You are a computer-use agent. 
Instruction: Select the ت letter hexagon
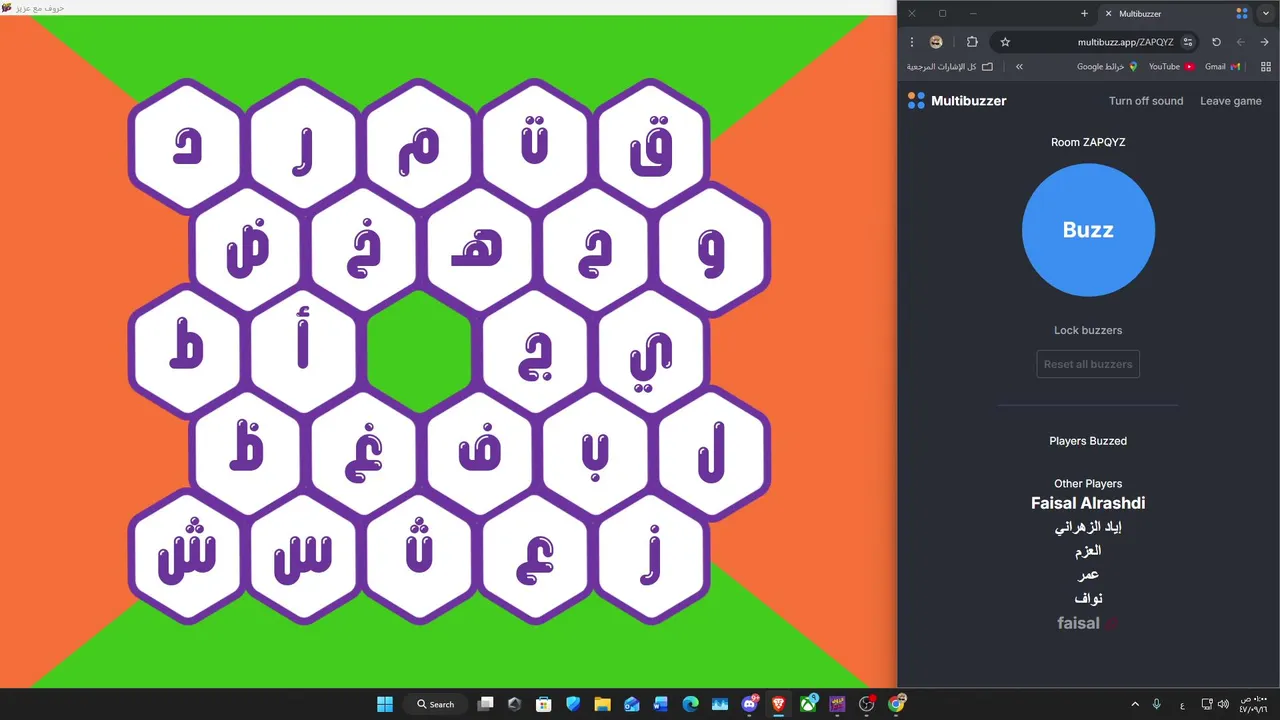536,146
